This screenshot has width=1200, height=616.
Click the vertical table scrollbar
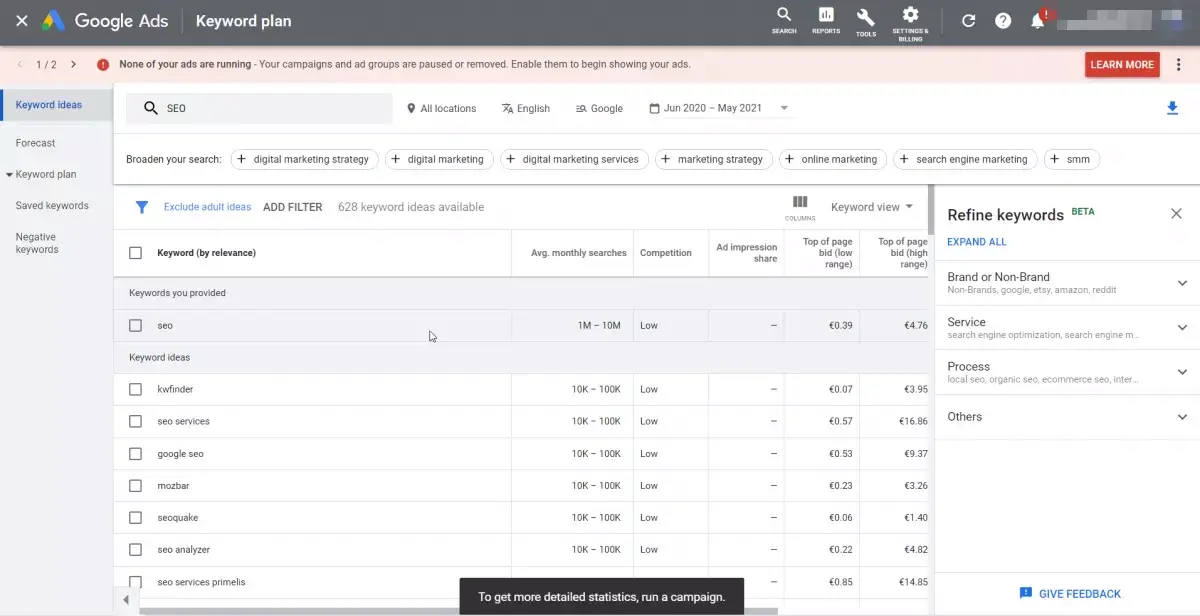[x=931, y=209]
